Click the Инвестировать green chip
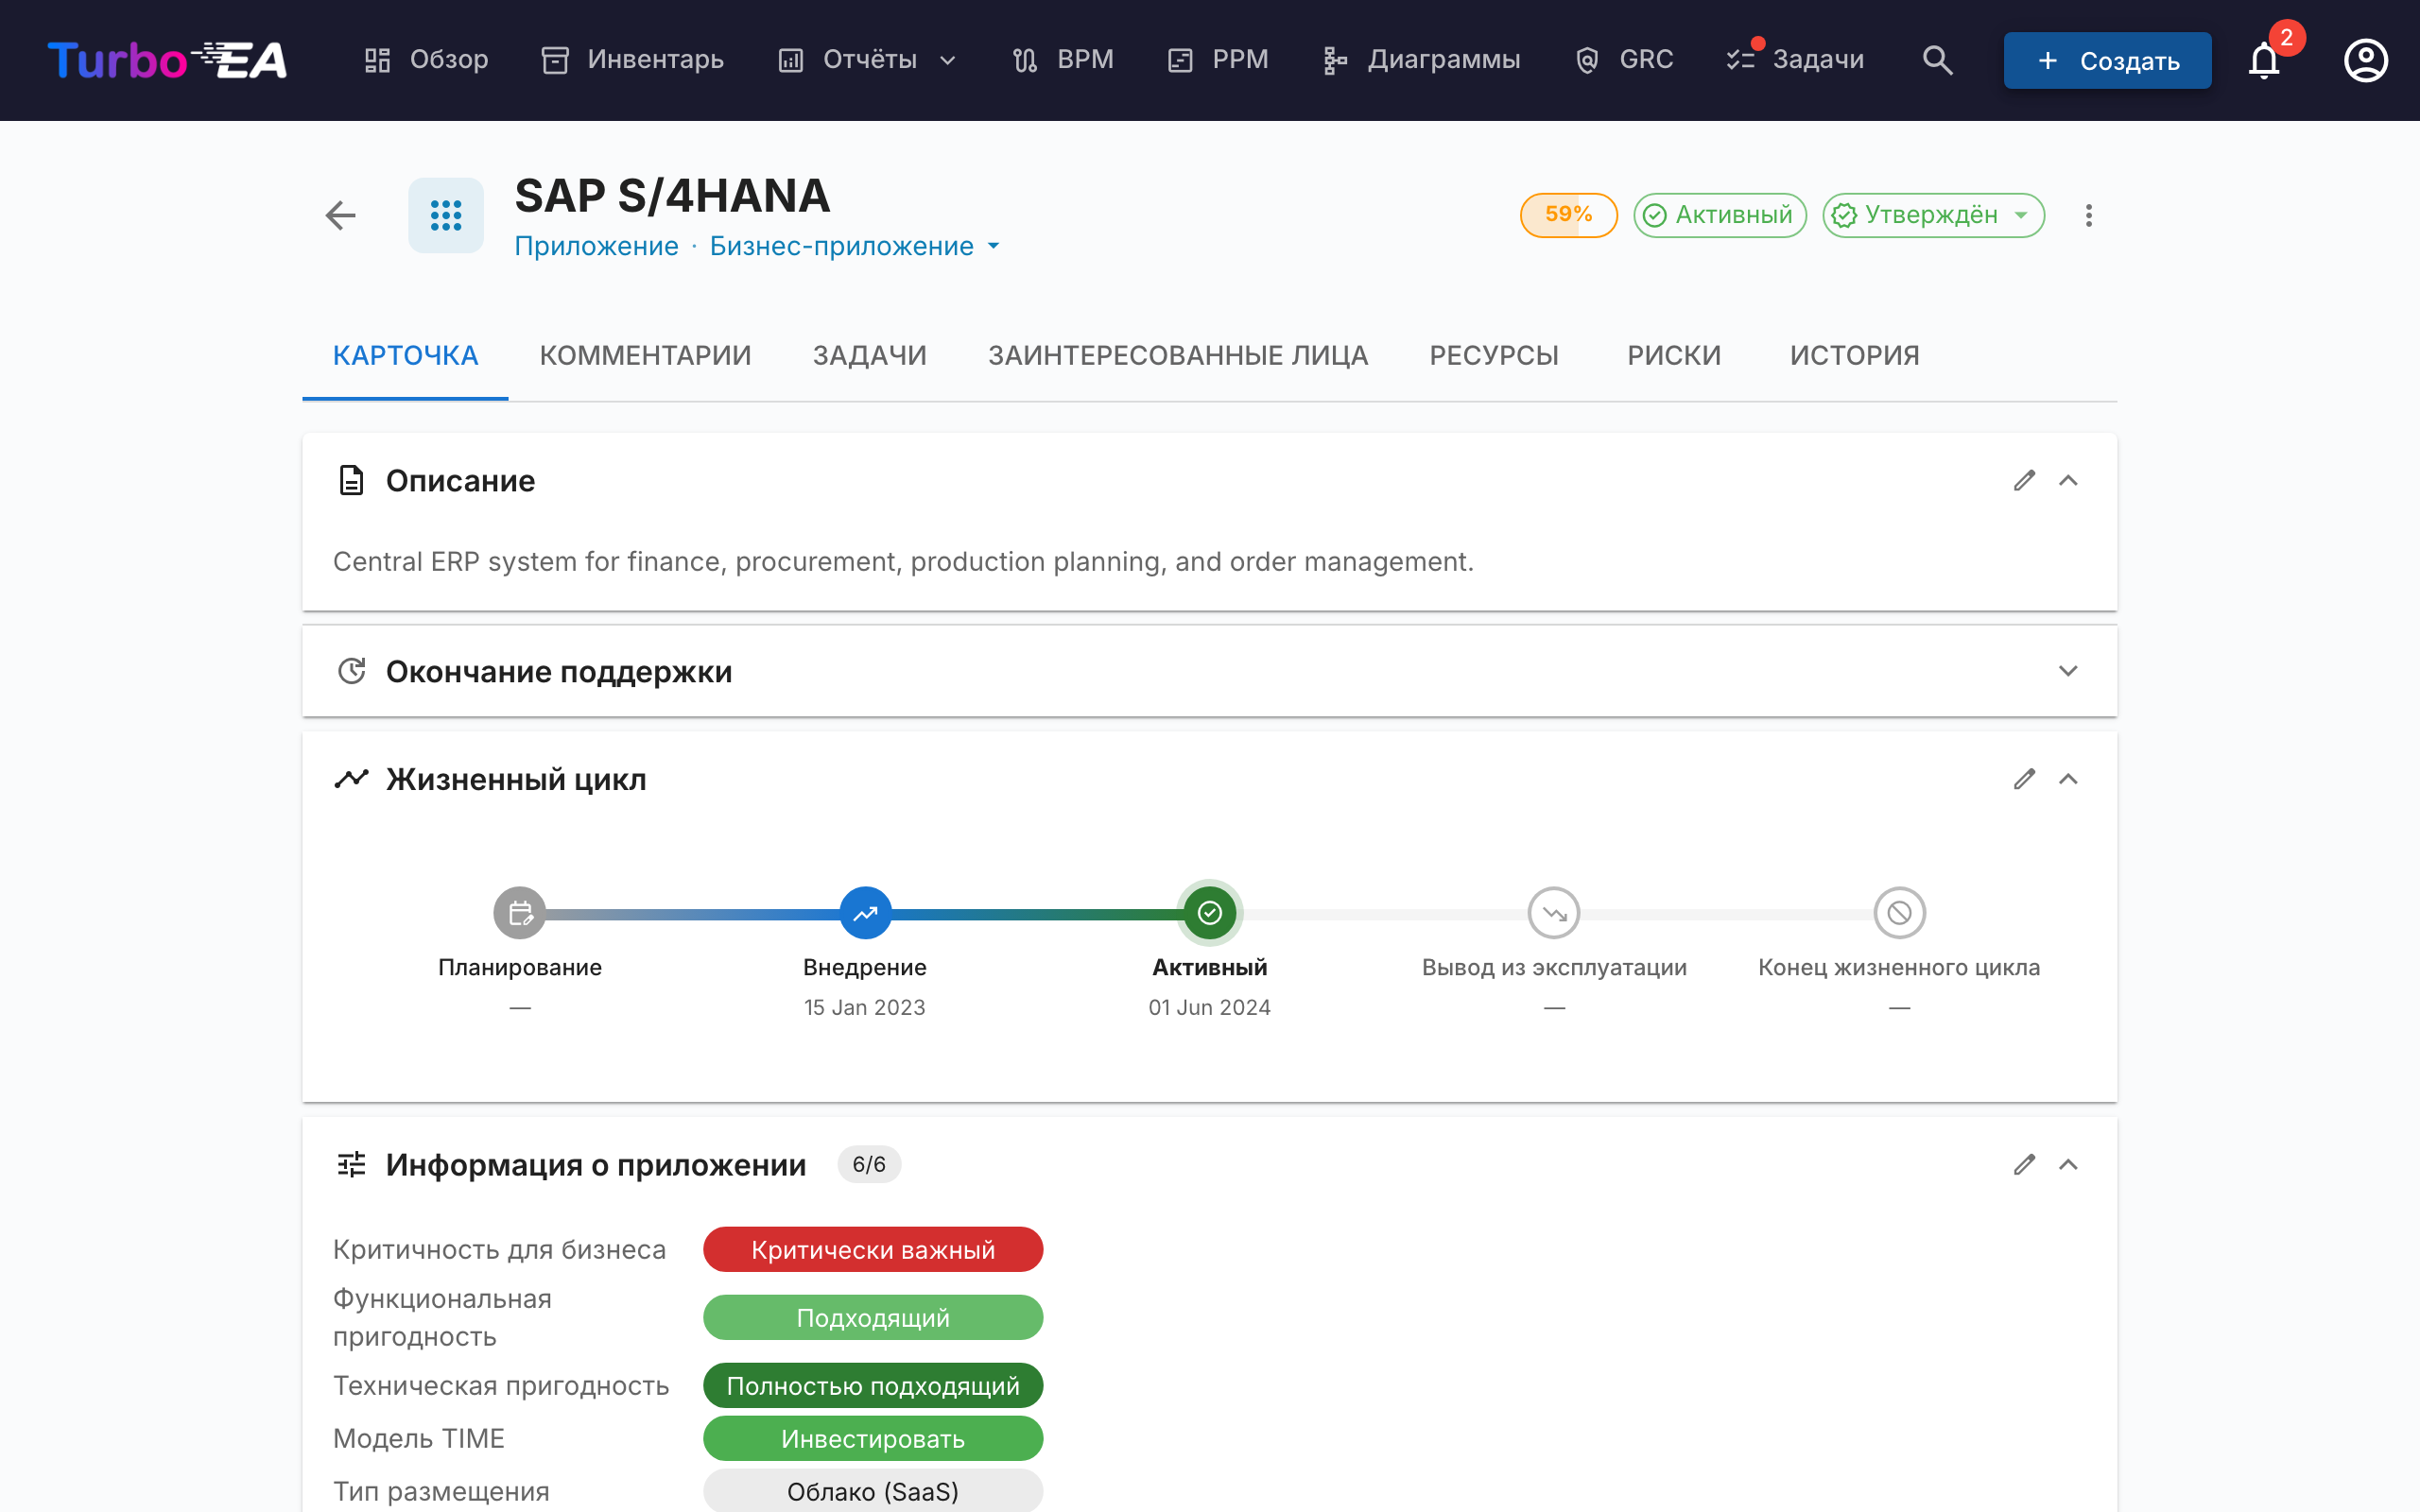The height and width of the screenshot is (1512, 2420). pyautogui.click(x=873, y=1439)
